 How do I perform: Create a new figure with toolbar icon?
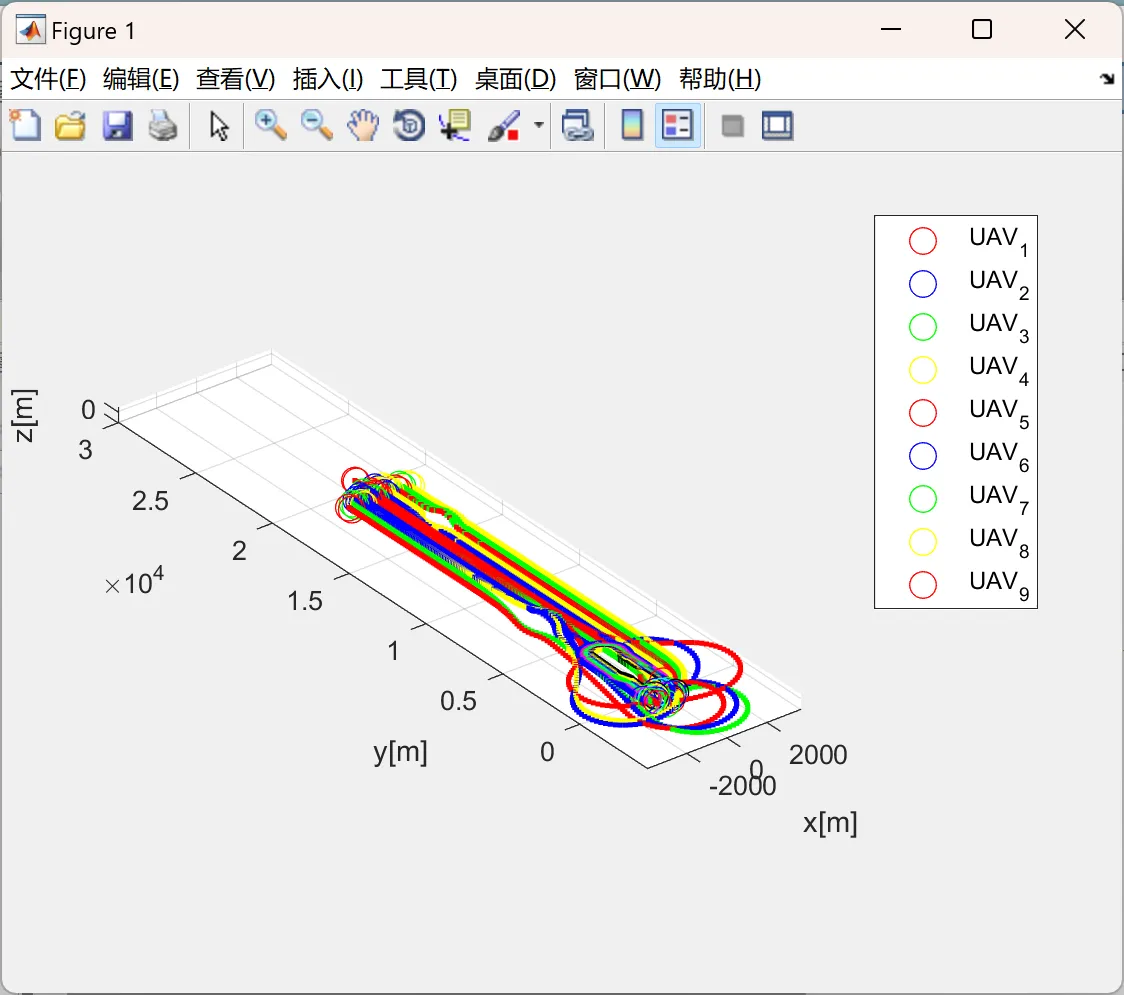click(x=26, y=126)
